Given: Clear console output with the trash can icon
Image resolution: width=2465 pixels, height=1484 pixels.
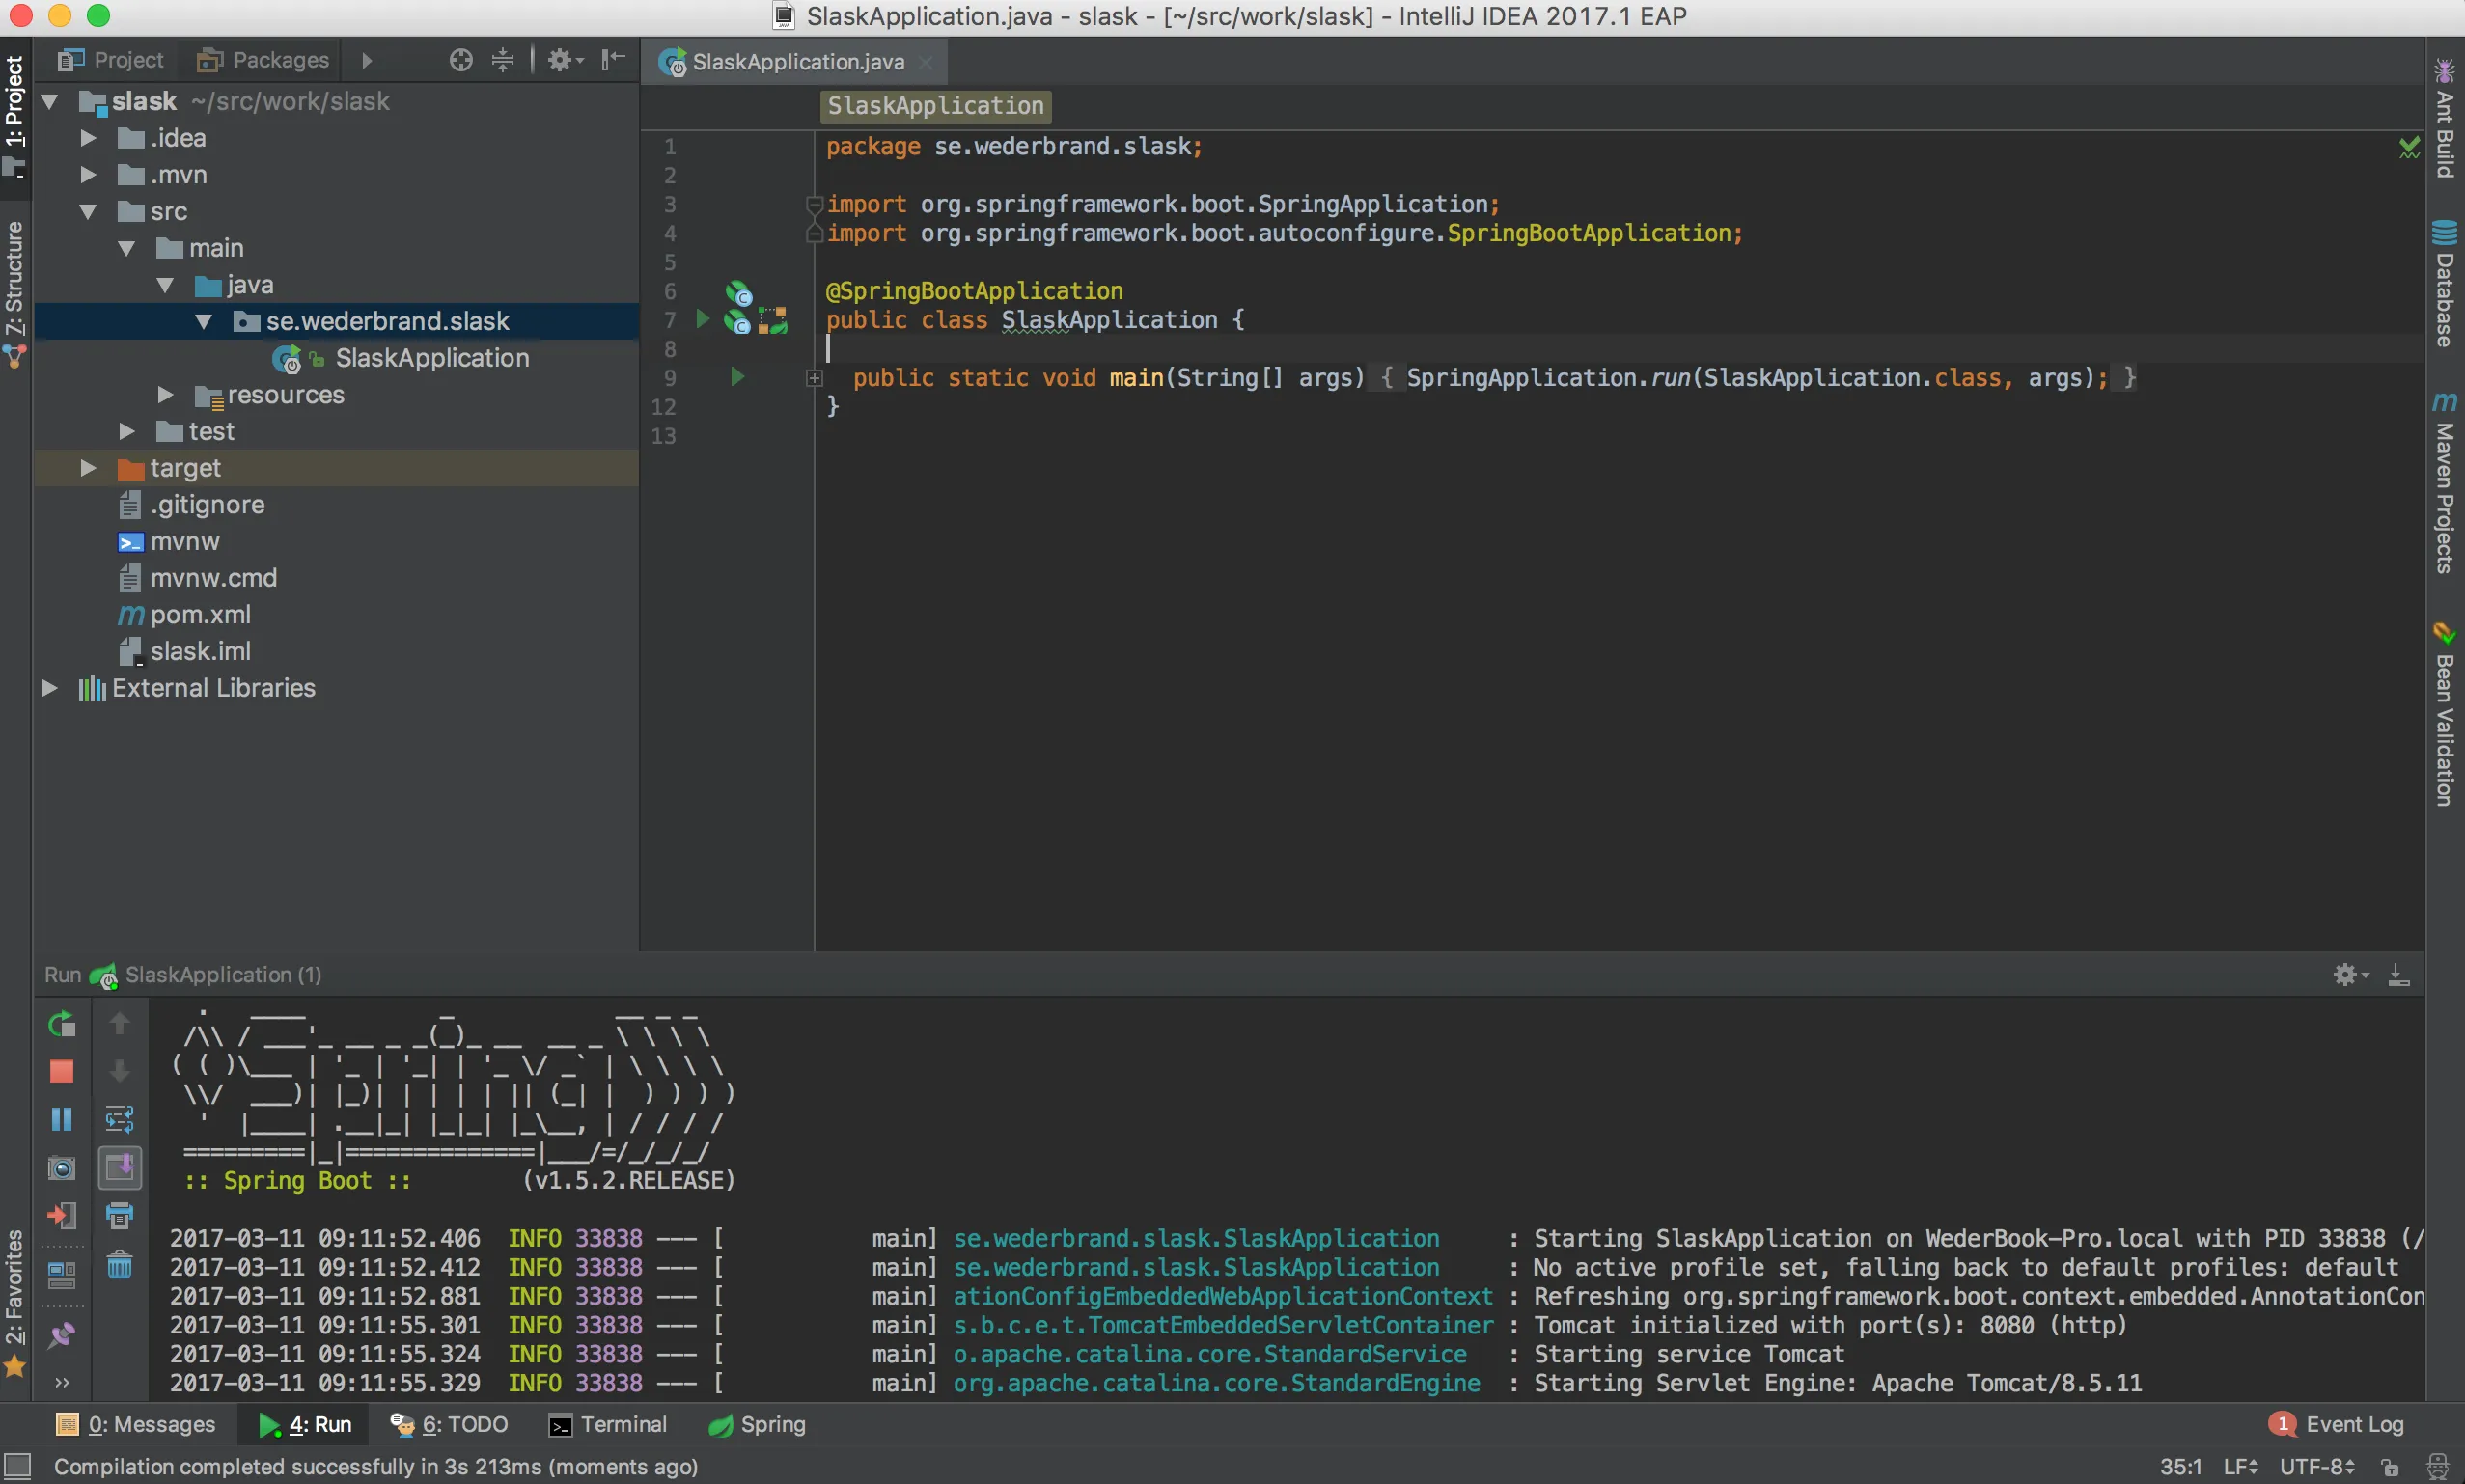Looking at the screenshot, I should point(119,1266).
